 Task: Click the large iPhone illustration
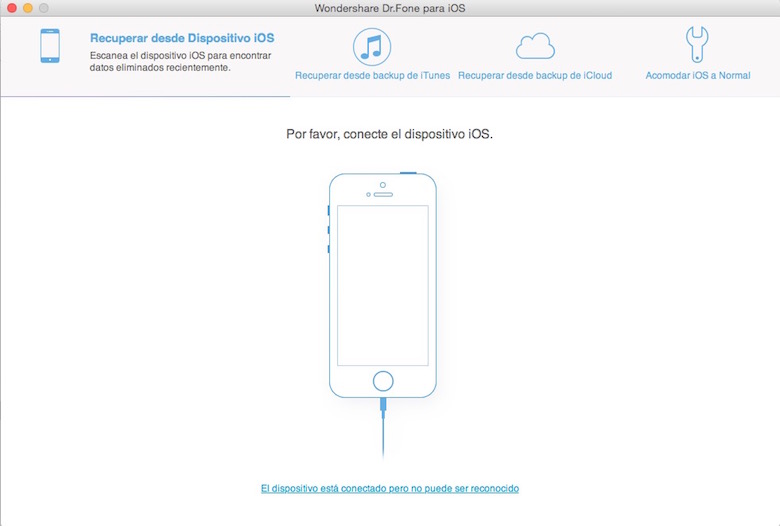tap(383, 286)
